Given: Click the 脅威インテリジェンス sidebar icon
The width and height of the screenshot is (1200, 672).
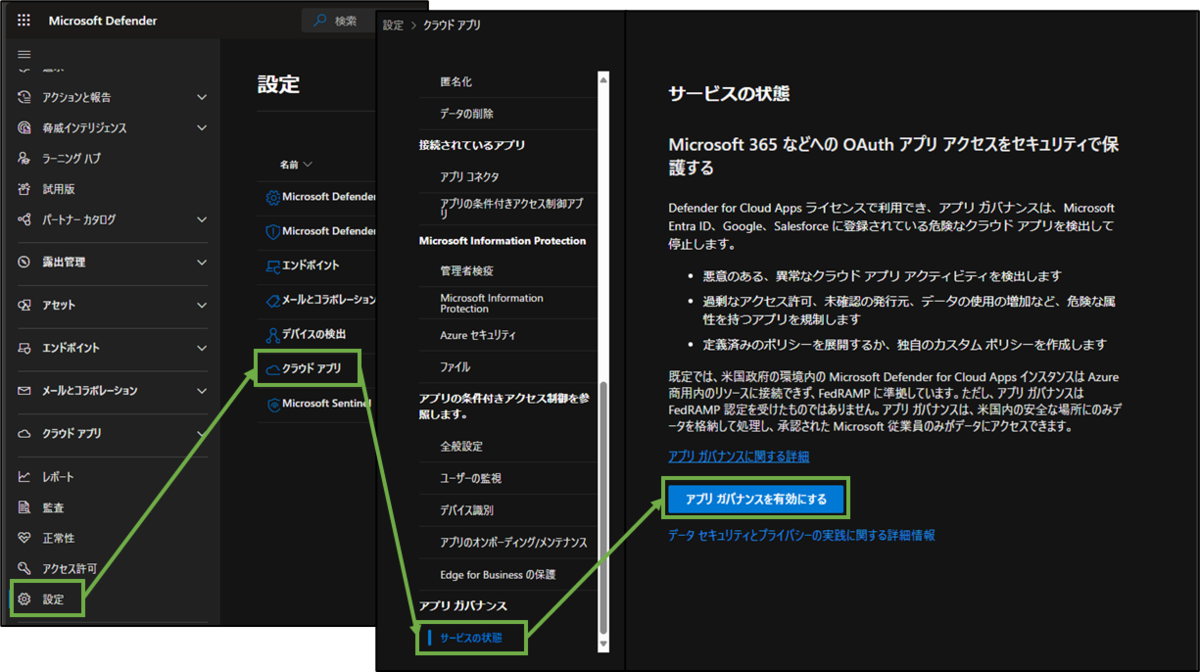Looking at the screenshot, I should (x=25, y=128).
